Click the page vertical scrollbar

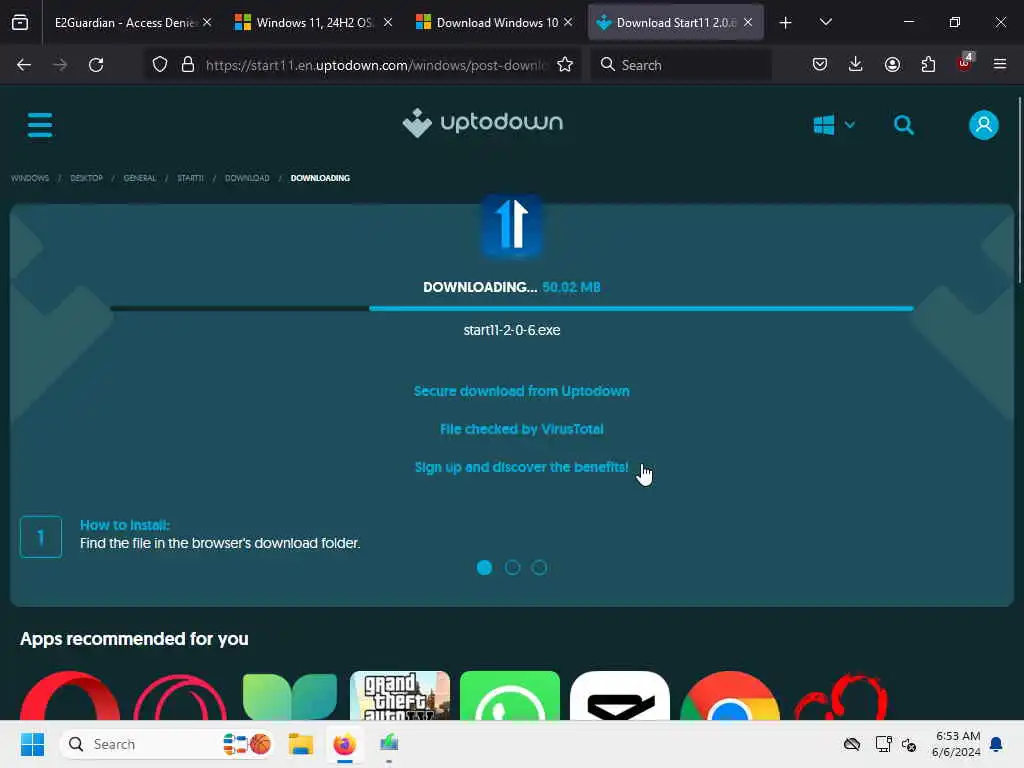[1019, 189]
